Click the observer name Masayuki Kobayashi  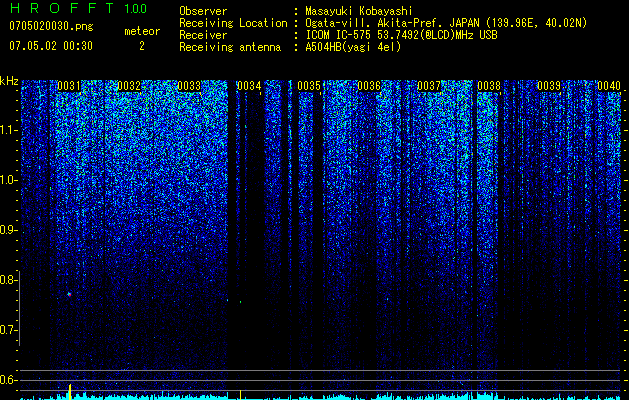pos(359,11)
